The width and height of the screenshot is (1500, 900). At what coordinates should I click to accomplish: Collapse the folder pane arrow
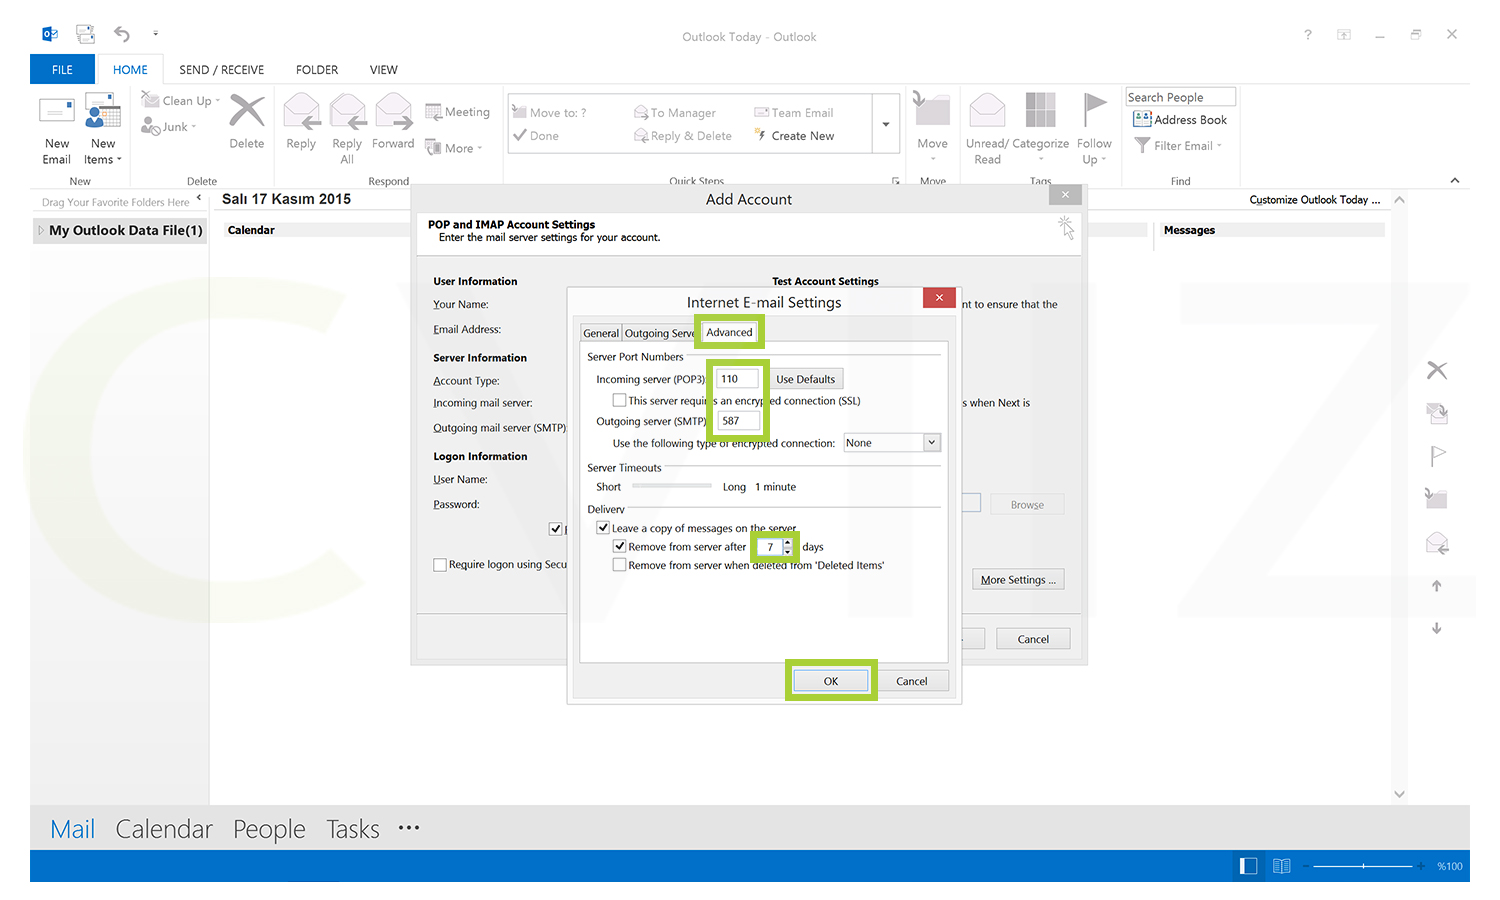(199, 198)
